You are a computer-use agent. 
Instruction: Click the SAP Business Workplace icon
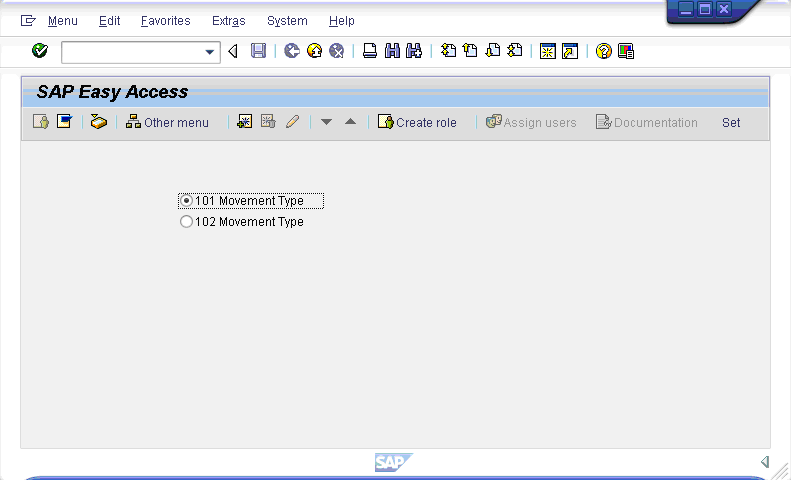click(98, 122)
